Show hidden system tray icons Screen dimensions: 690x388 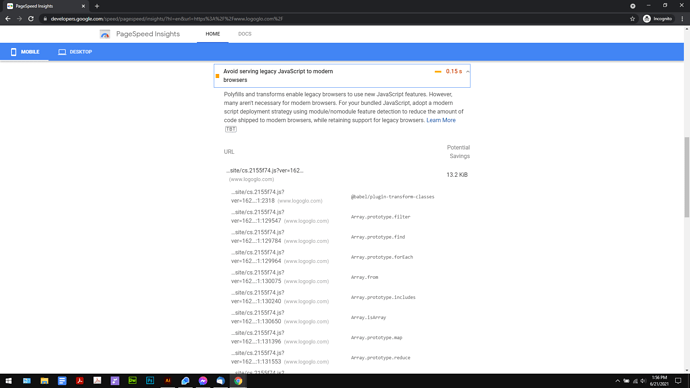coord(617,381)
